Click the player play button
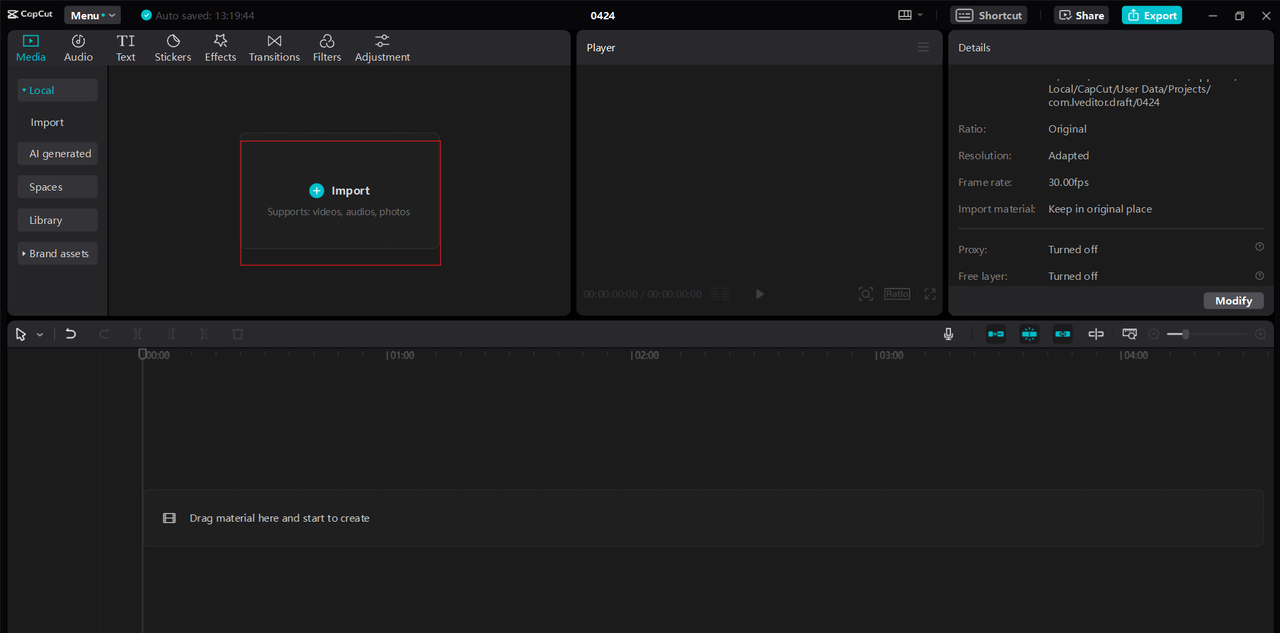 [760, 294]
